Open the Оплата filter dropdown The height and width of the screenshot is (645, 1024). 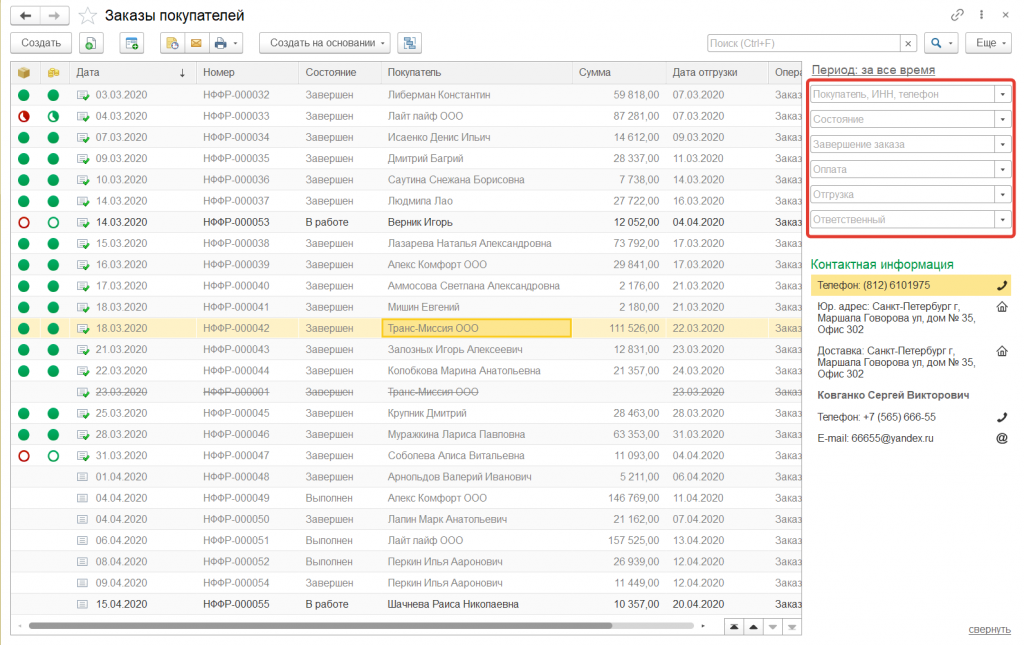coord(1002,169)
